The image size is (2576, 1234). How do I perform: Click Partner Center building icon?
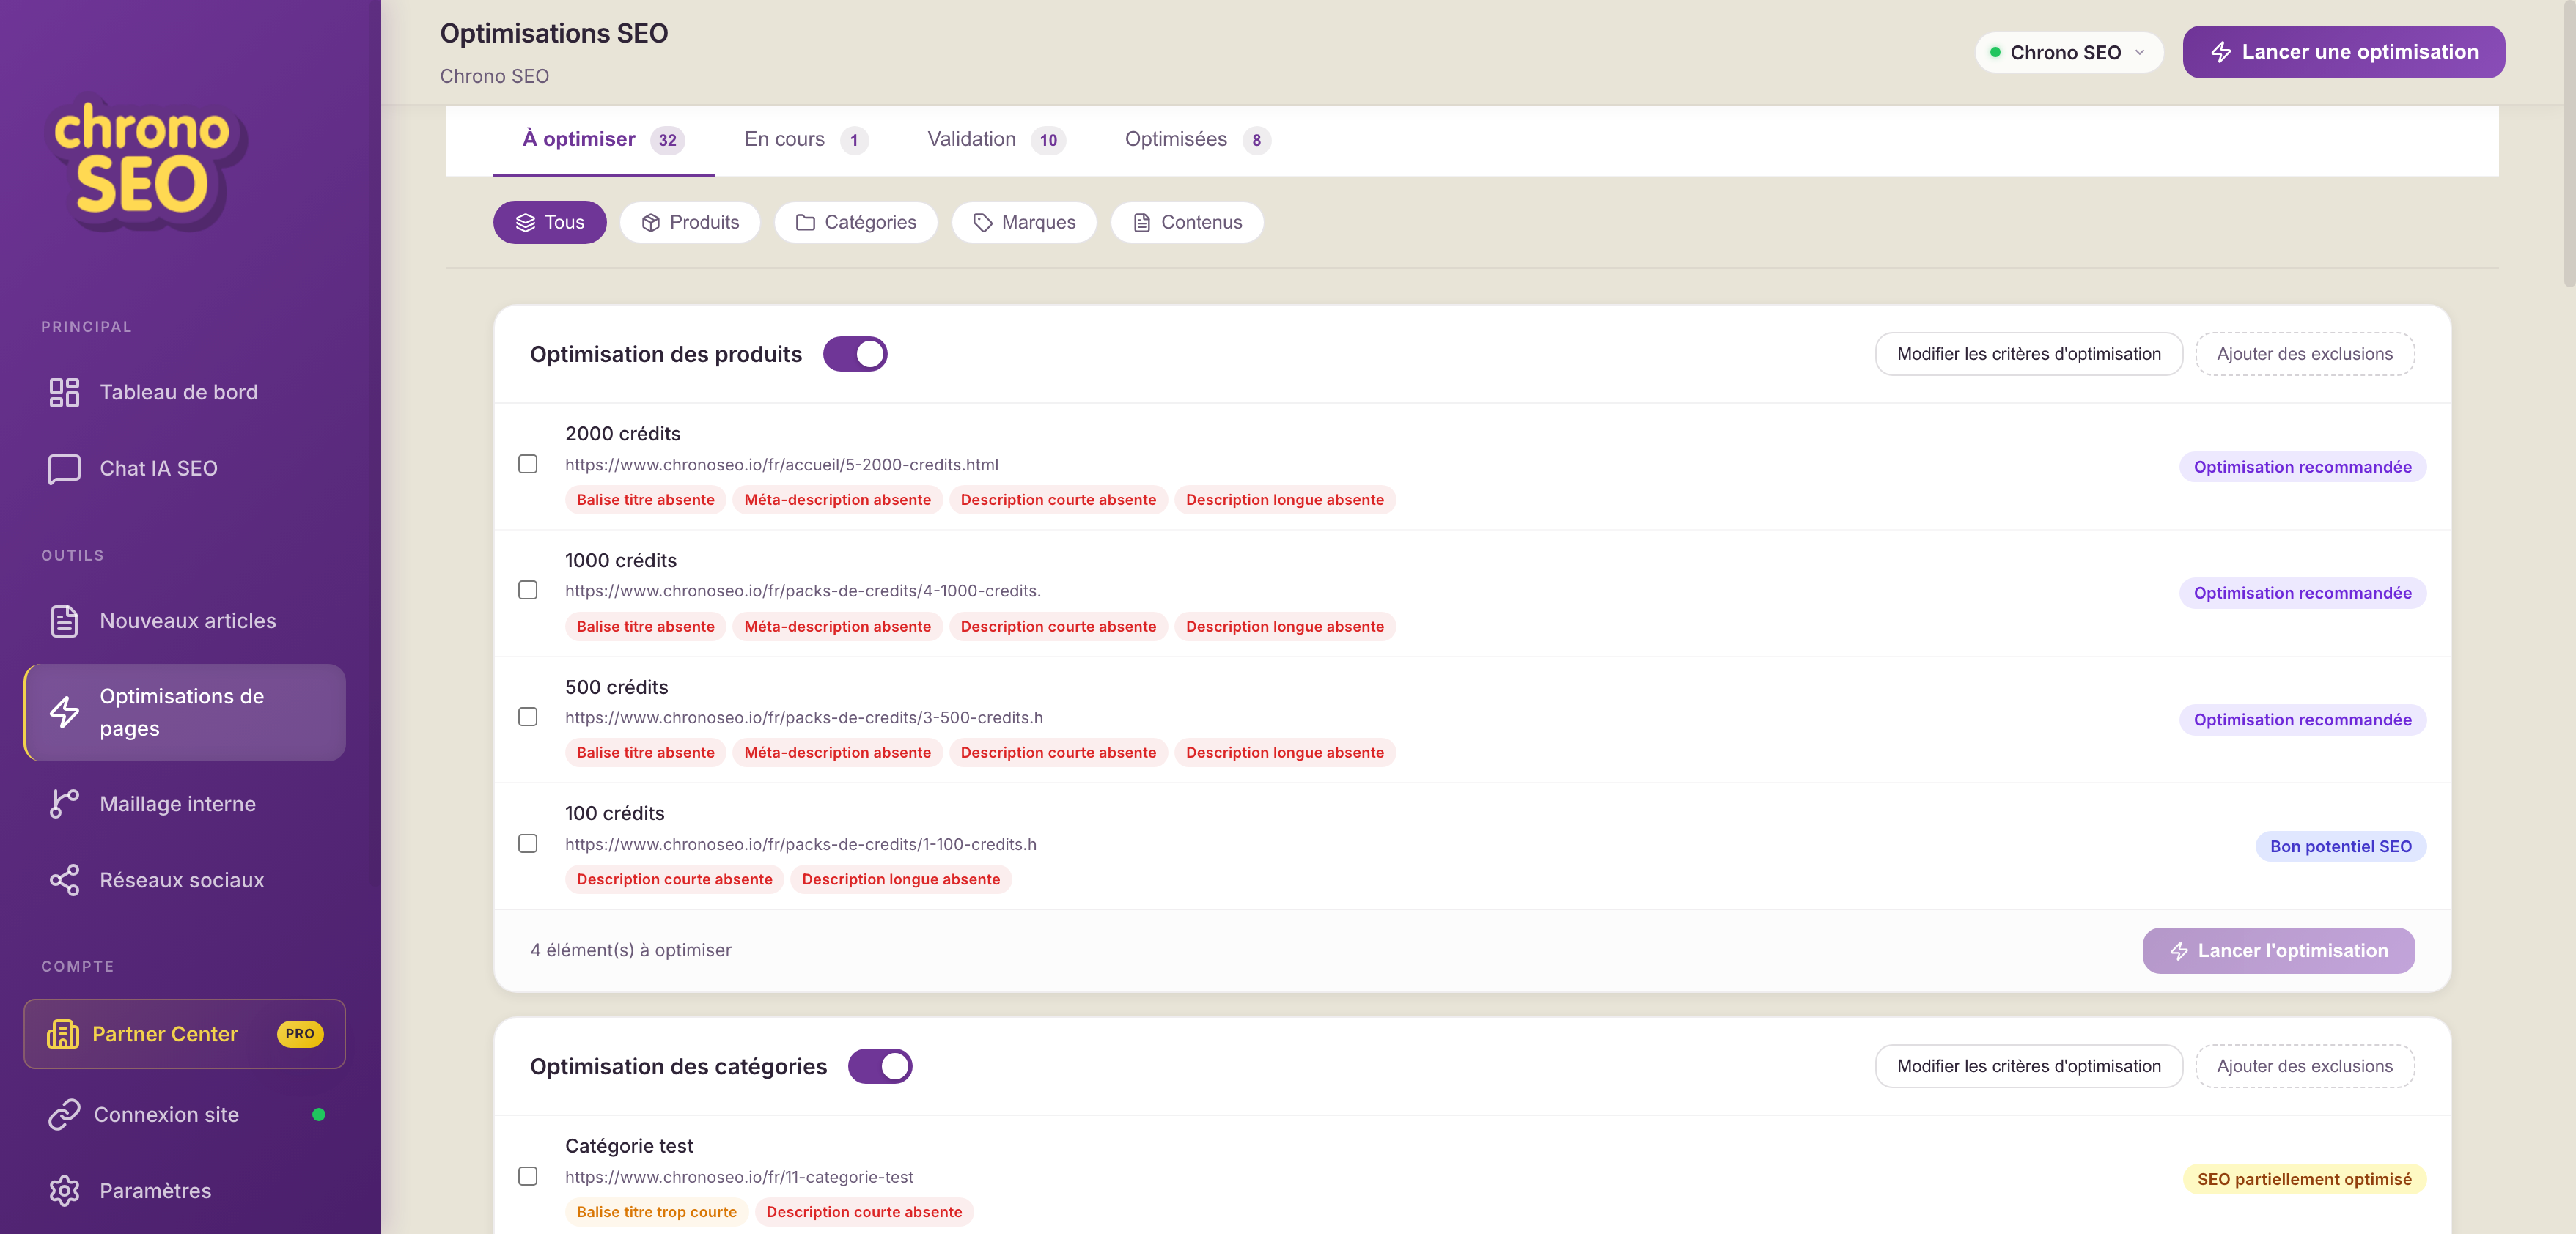pyautogui.click(x=62, y=1034)
